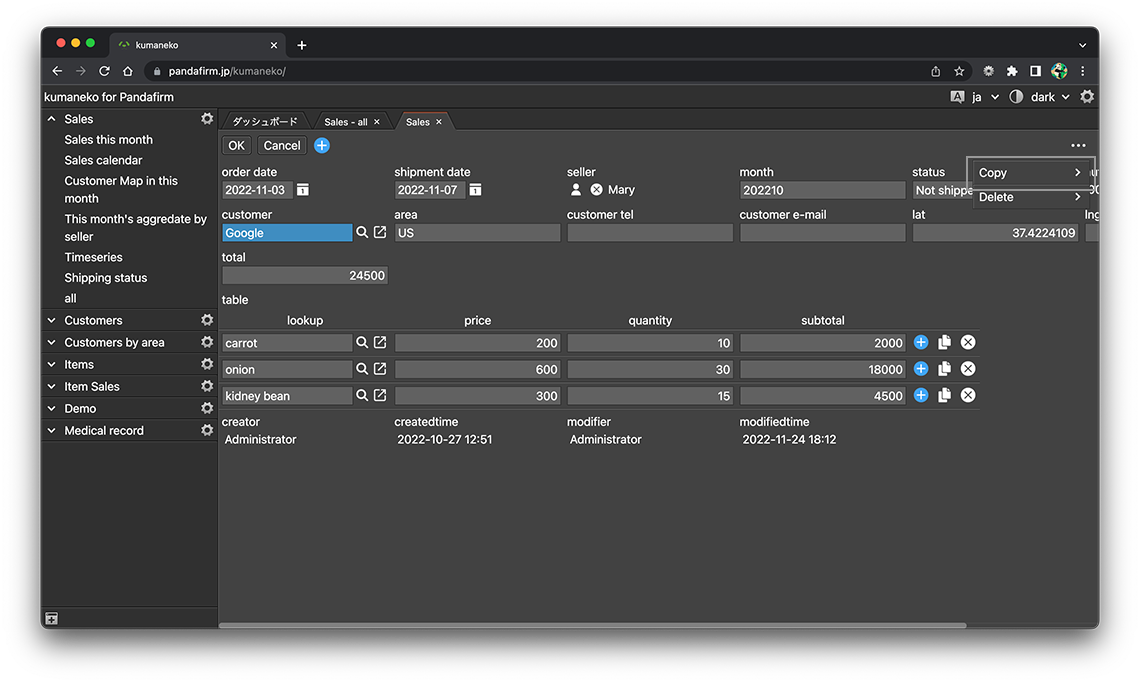Clear seller Mary with the X icon

click(596, 190)
